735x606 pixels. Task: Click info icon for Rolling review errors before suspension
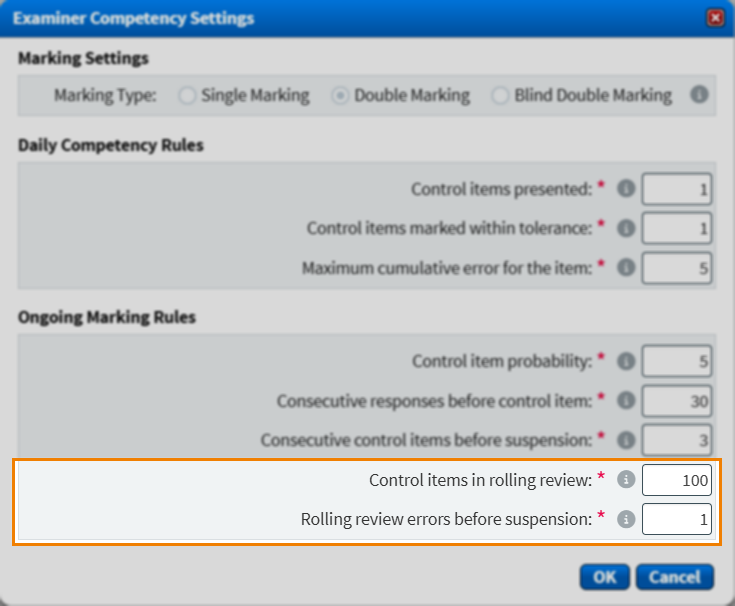point(627,519)
